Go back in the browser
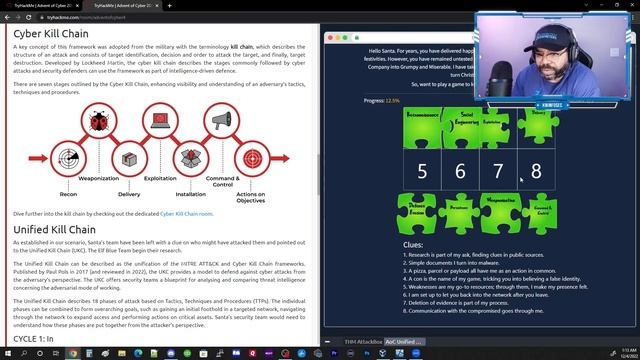640x360 pixels. (7, 17)
